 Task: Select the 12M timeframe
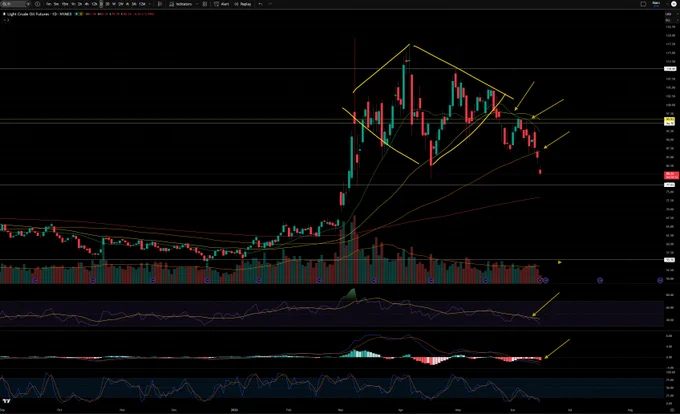click(142, 4)
